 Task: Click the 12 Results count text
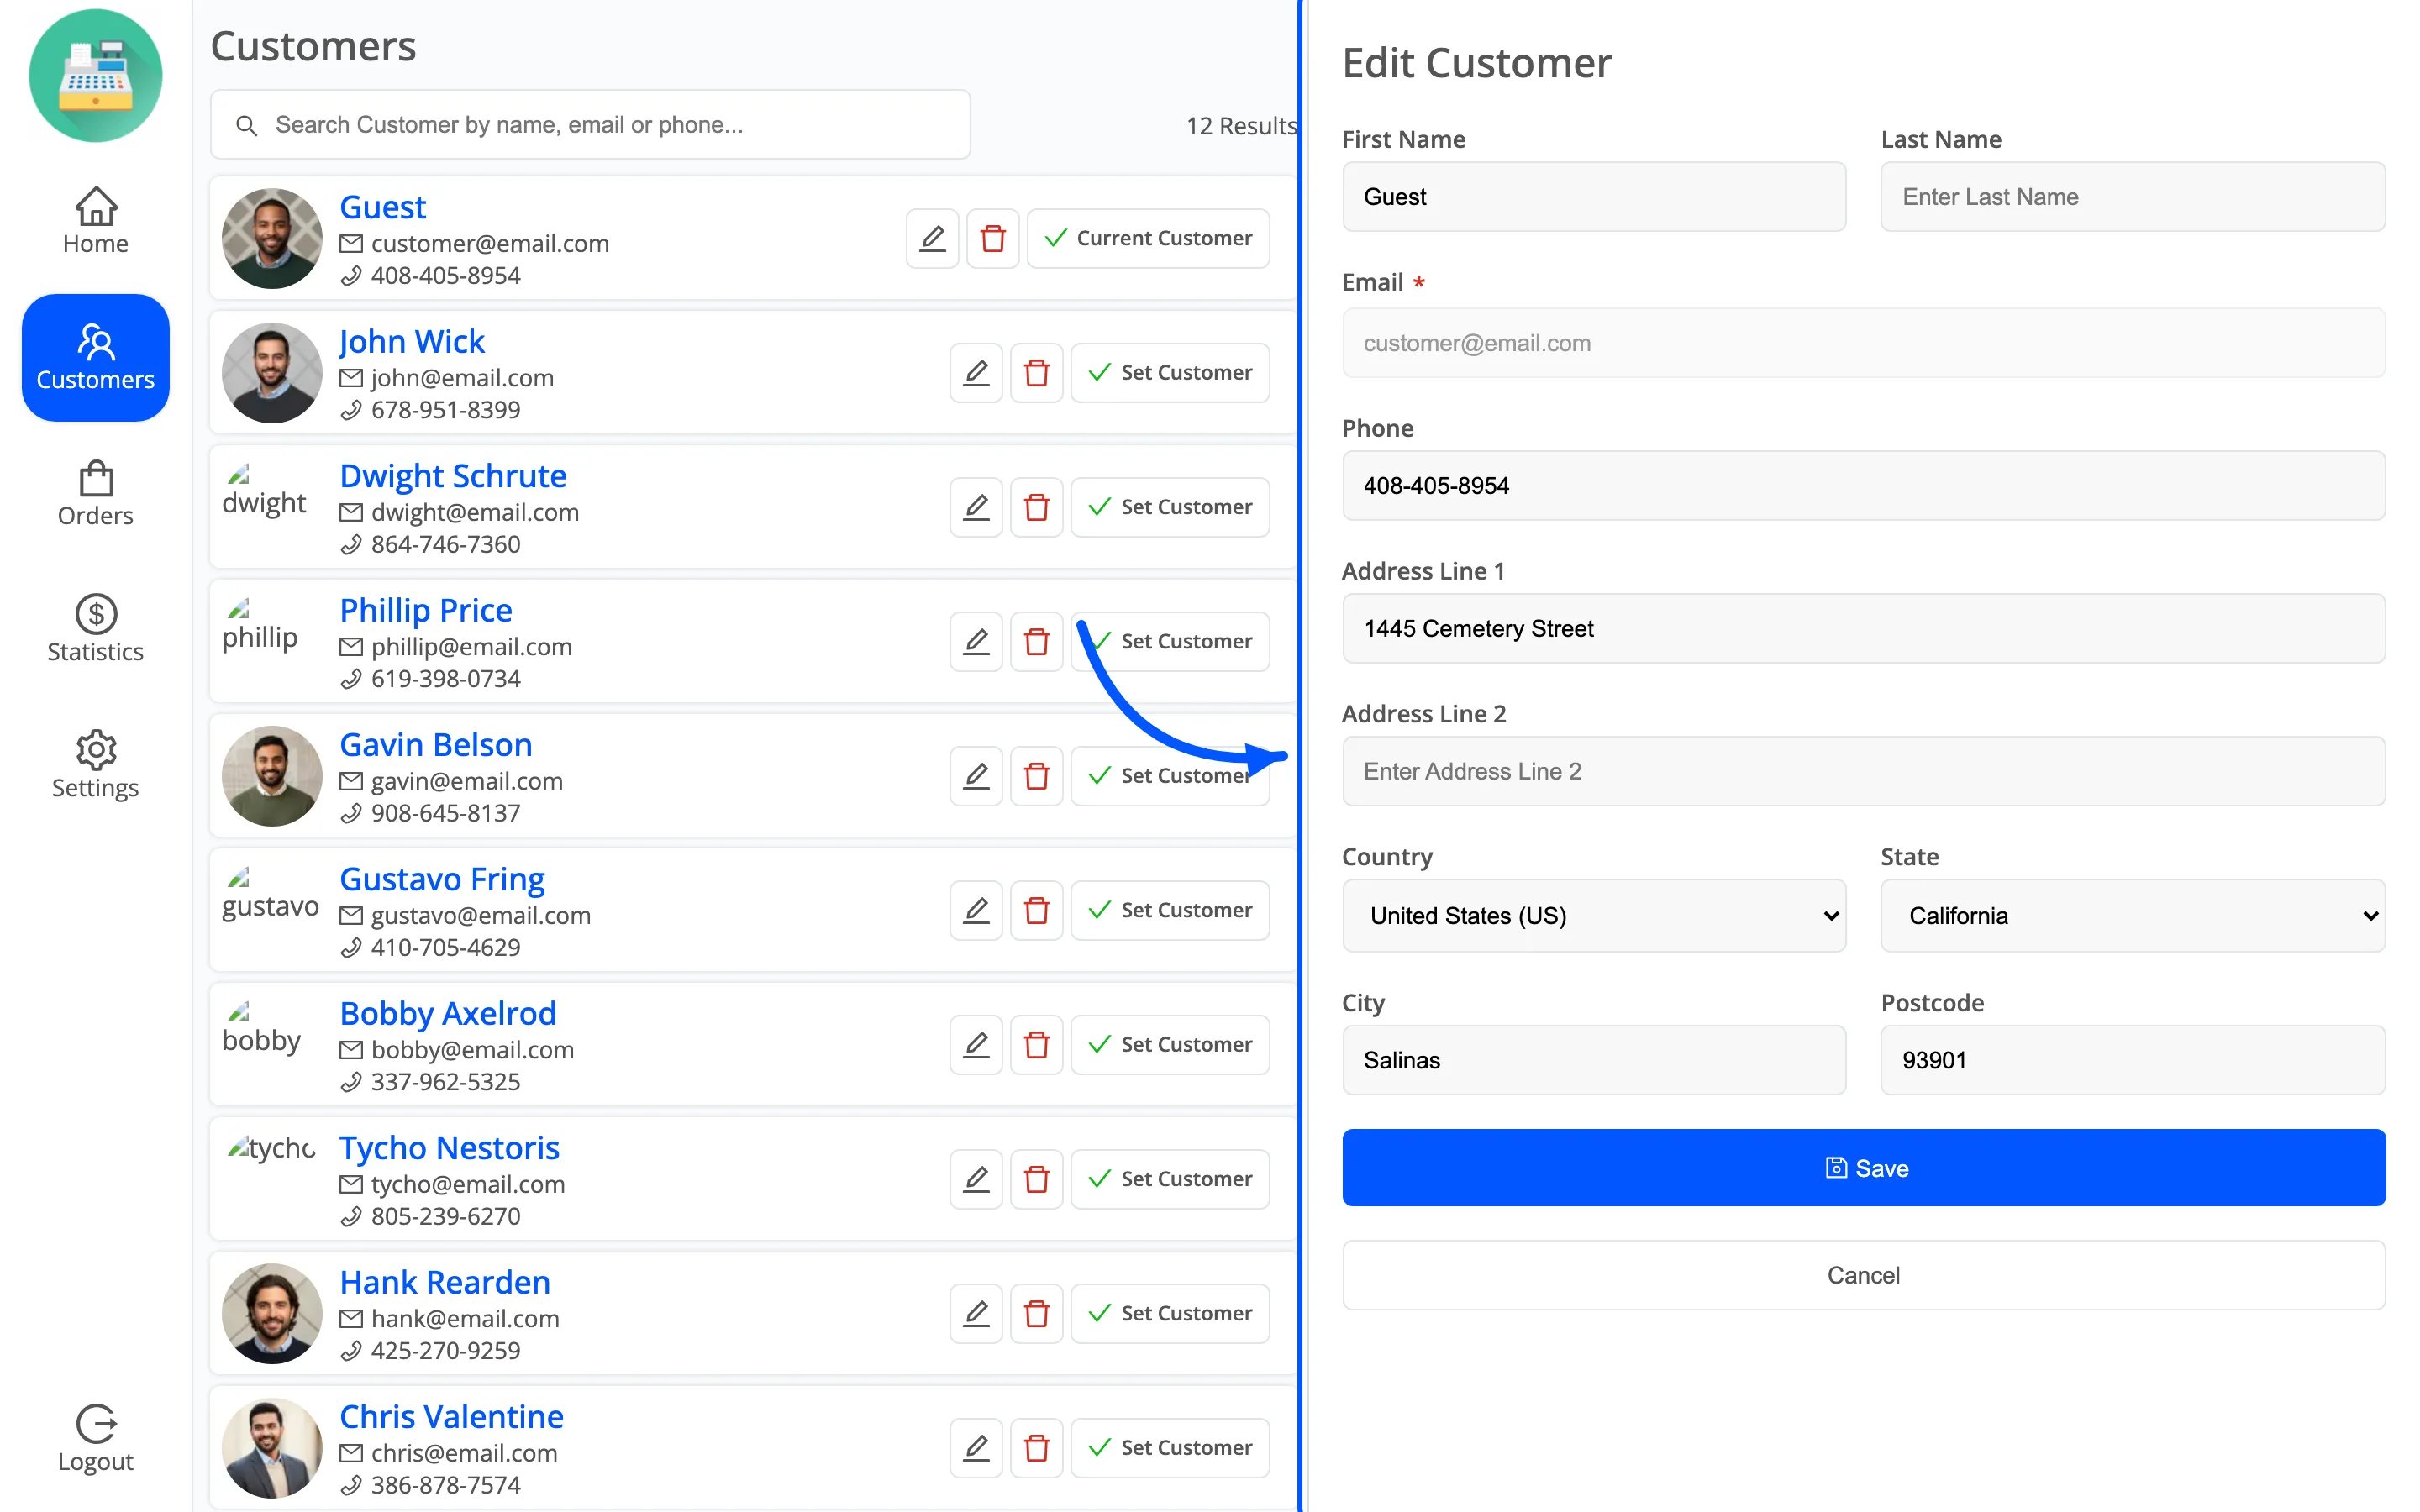click(x=1241, y=126)
